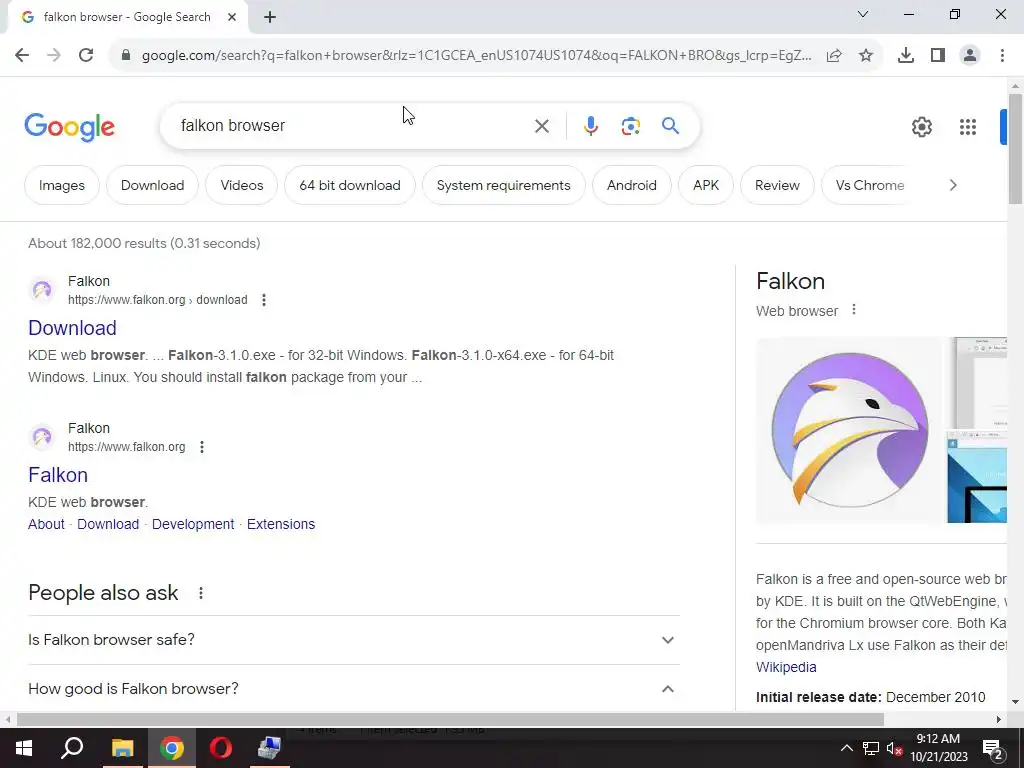1024x768 pixels.
Task: Open tab search dropdown chevron
Action: [863, 14]
